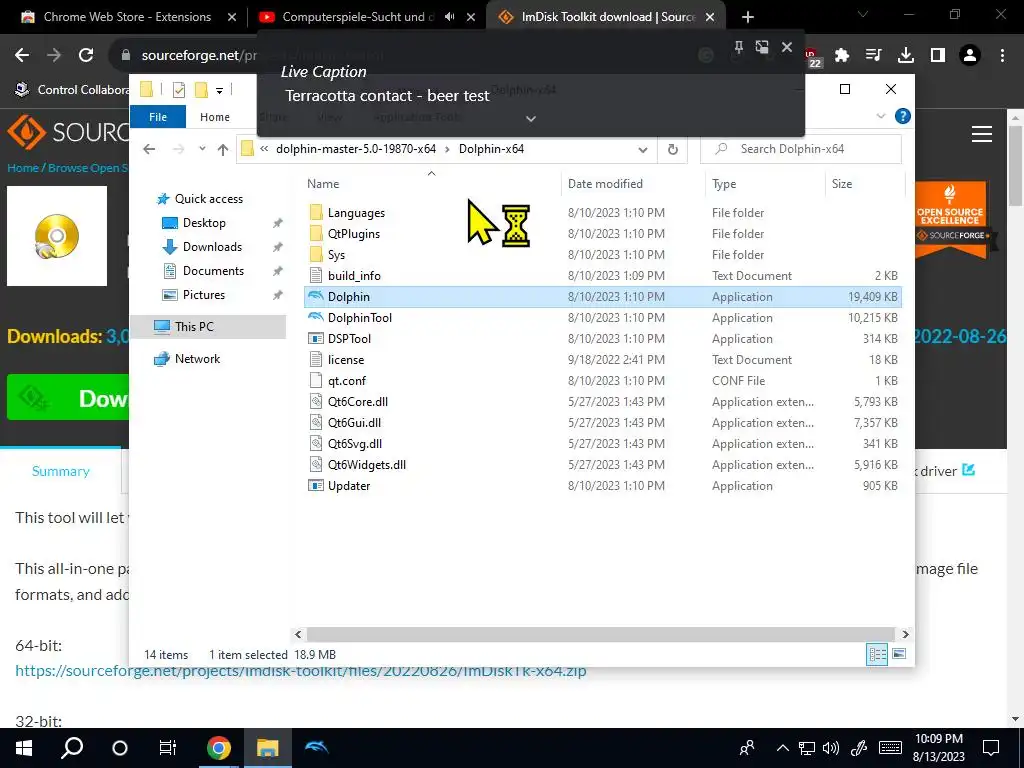Switch to Details view icon in status bar
Viewport: 1024px width, 768px height.
[877, 654]
